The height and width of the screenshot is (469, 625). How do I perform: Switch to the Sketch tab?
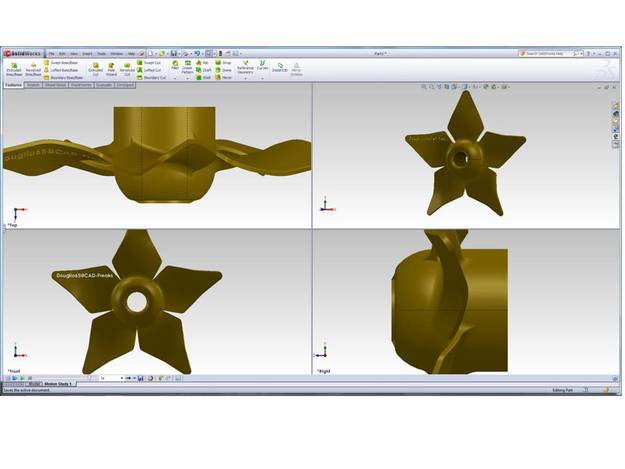(x=33, y=85)
